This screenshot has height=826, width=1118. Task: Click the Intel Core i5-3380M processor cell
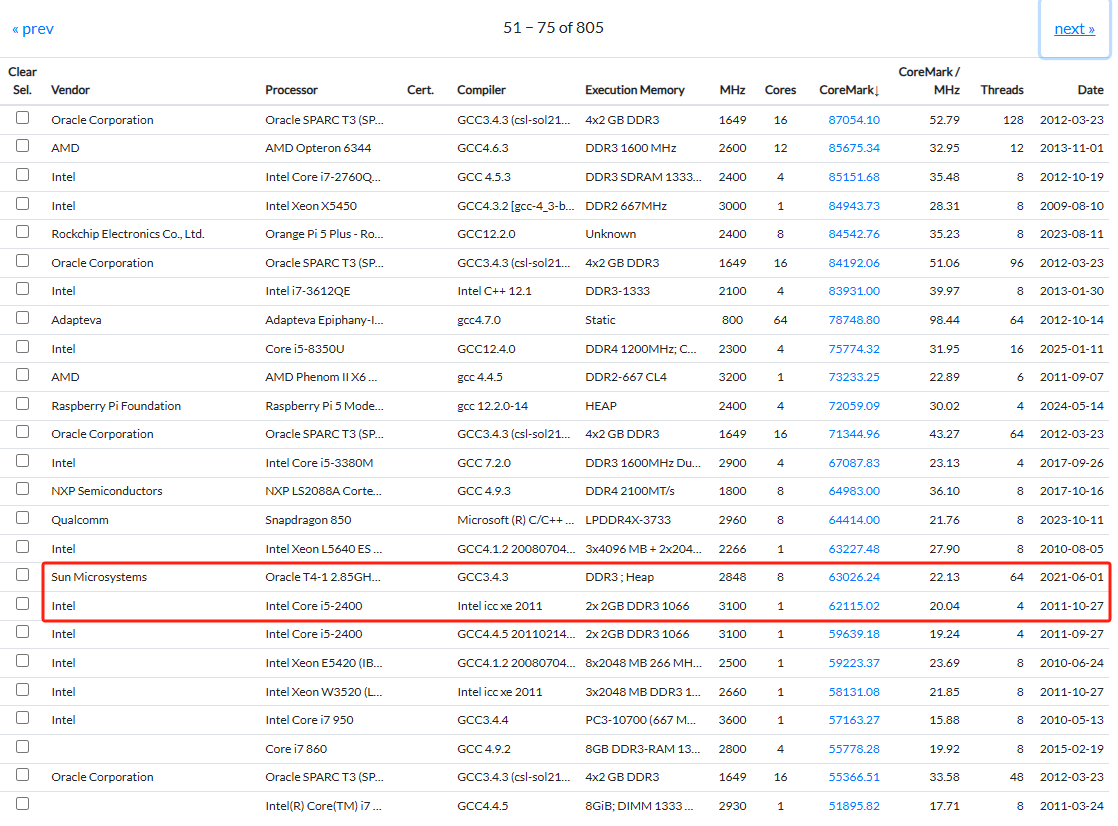pos(319,463)
